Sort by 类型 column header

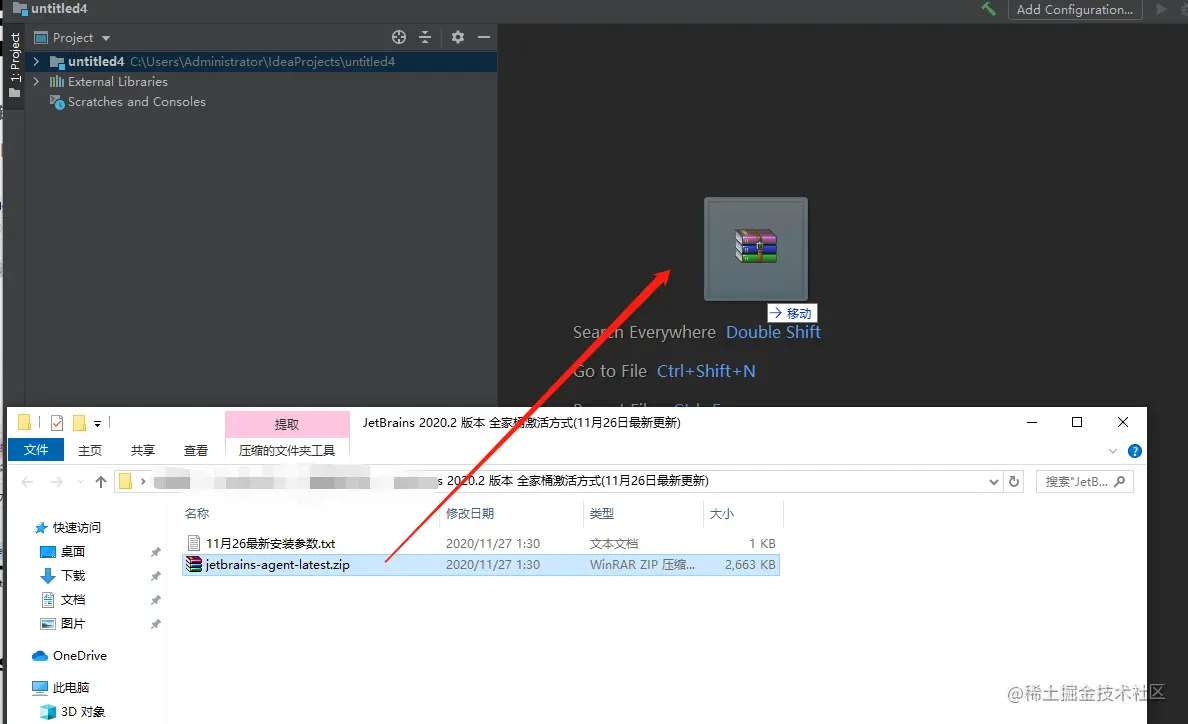[x=602, y=513]
